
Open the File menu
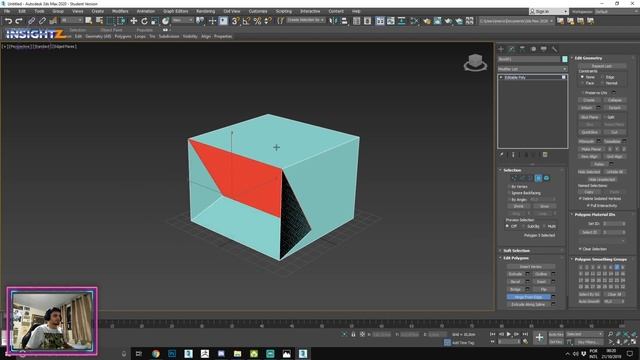[x=7, y=11]
